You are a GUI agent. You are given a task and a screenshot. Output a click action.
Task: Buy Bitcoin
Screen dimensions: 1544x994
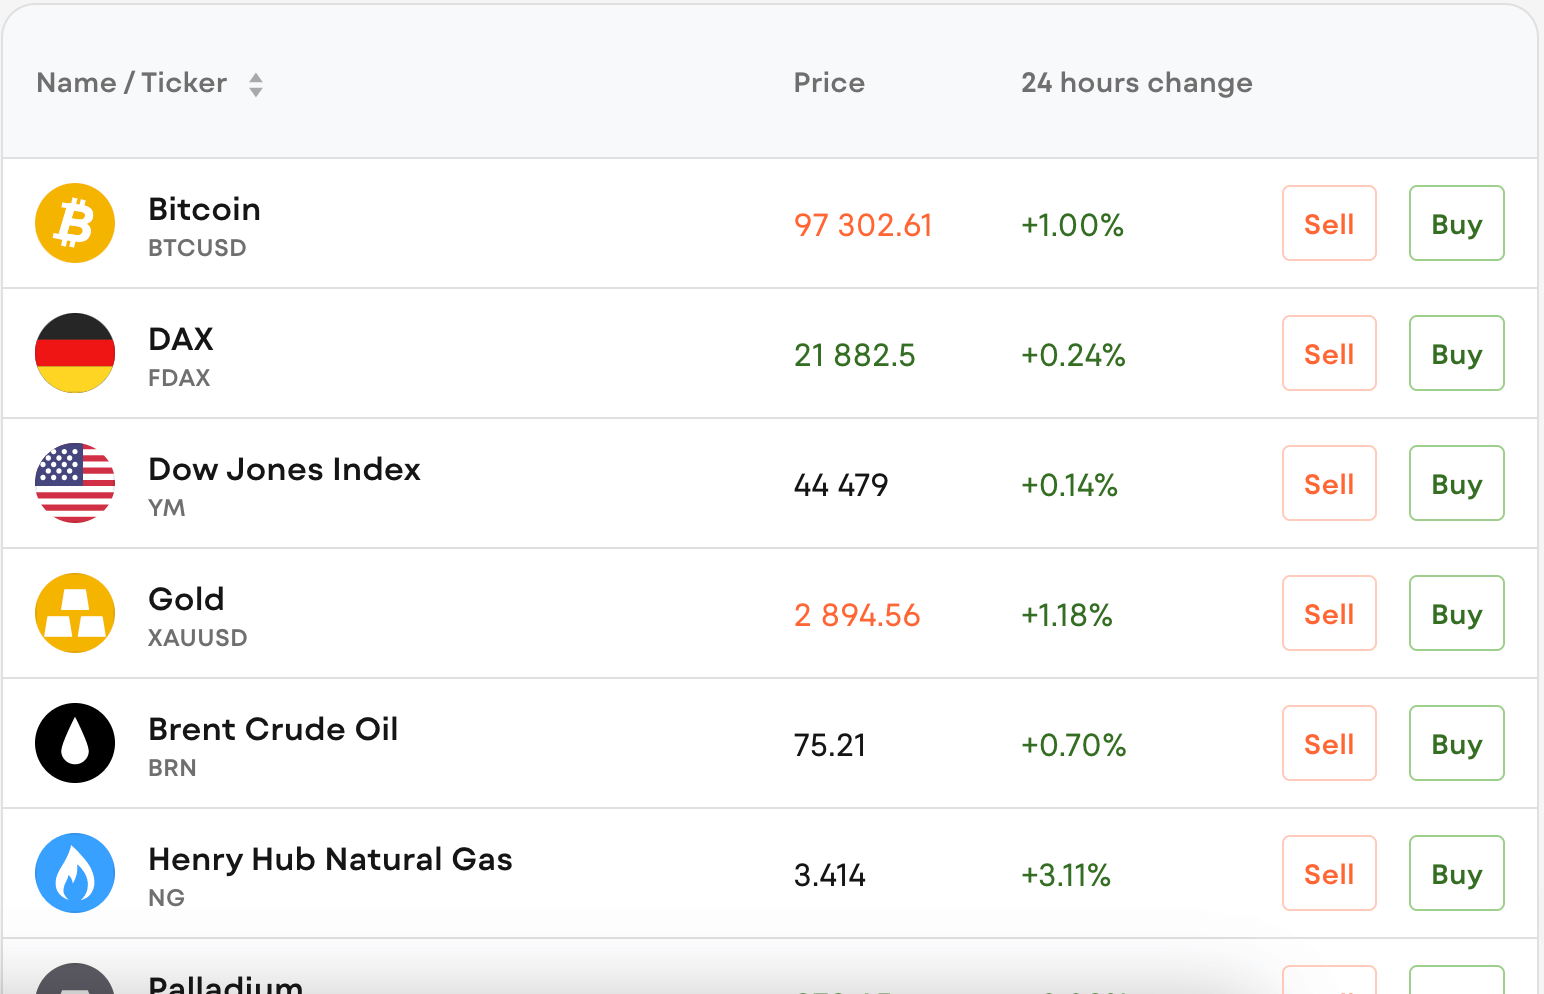[x=1457, y=223]
